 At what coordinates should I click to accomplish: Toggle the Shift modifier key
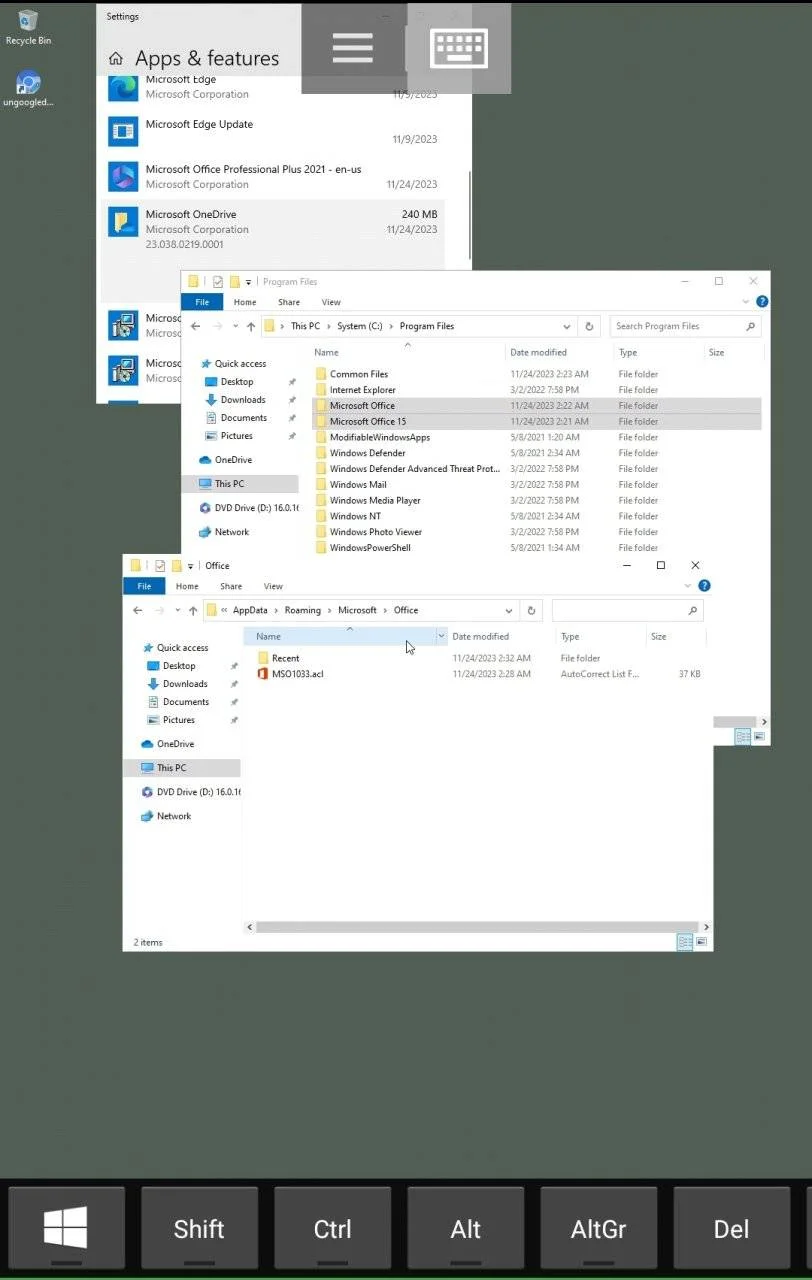click(199, 1228)
